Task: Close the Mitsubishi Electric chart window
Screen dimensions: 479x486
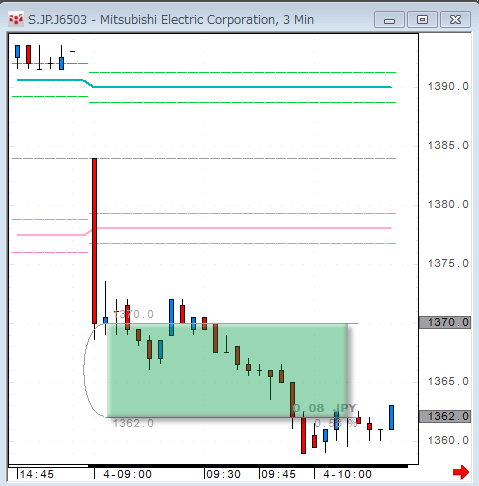Action: pyautogui.click(x=455, y=20)
